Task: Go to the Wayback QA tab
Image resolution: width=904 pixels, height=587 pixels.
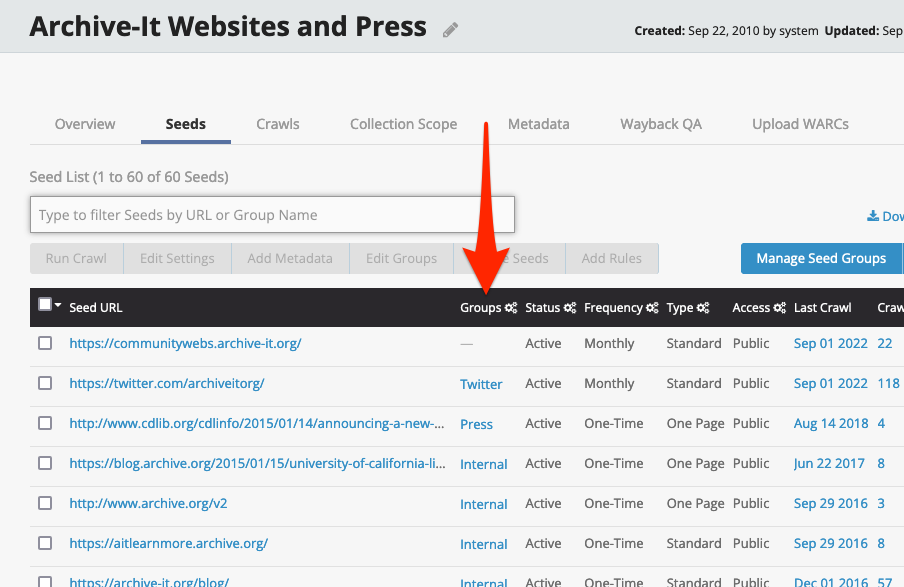Action: click(660, 124)
